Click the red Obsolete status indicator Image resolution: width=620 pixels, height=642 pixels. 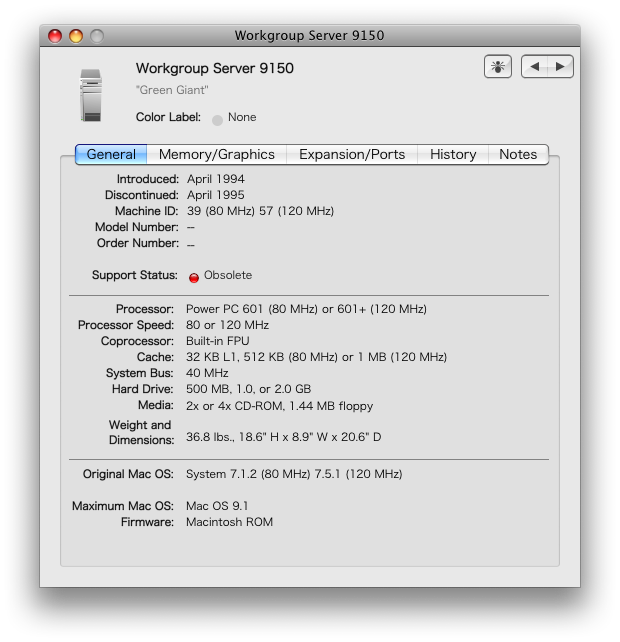pyautogui.click(x=194, y=278)
